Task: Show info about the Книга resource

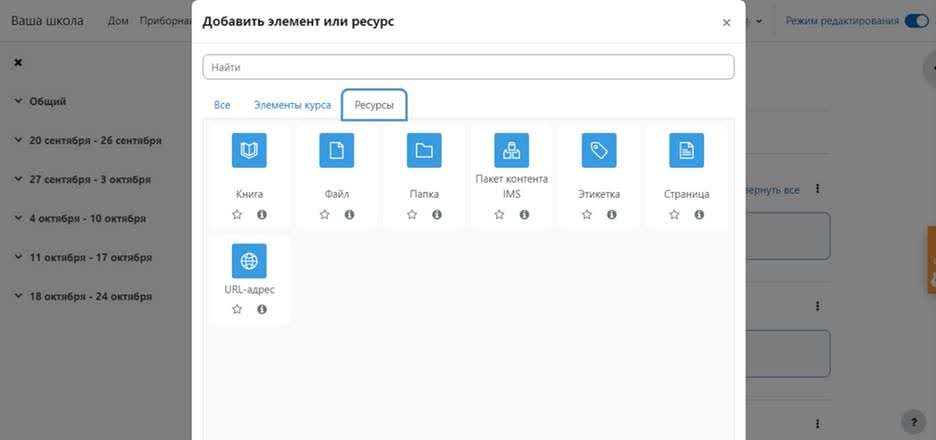Action: [262, 215]
